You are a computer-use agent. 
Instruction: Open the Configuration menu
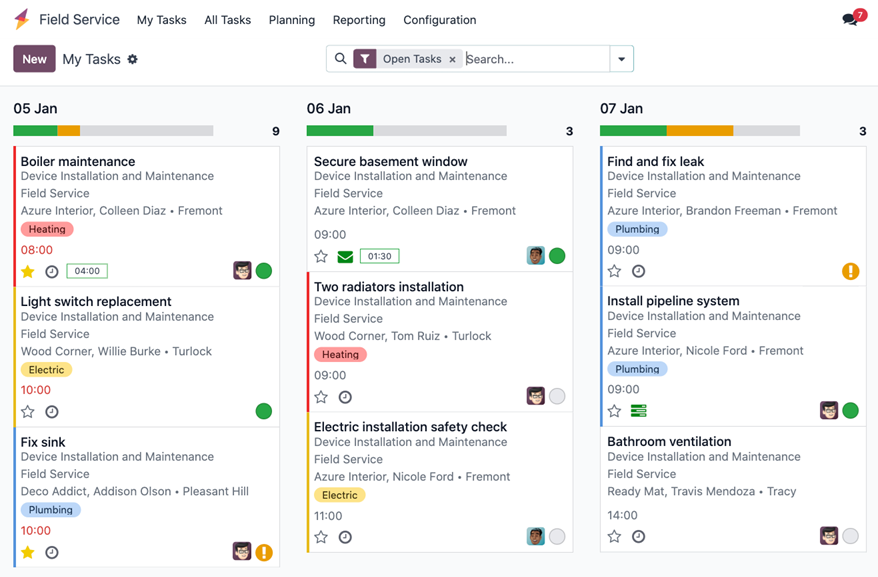tap(439, 20)
